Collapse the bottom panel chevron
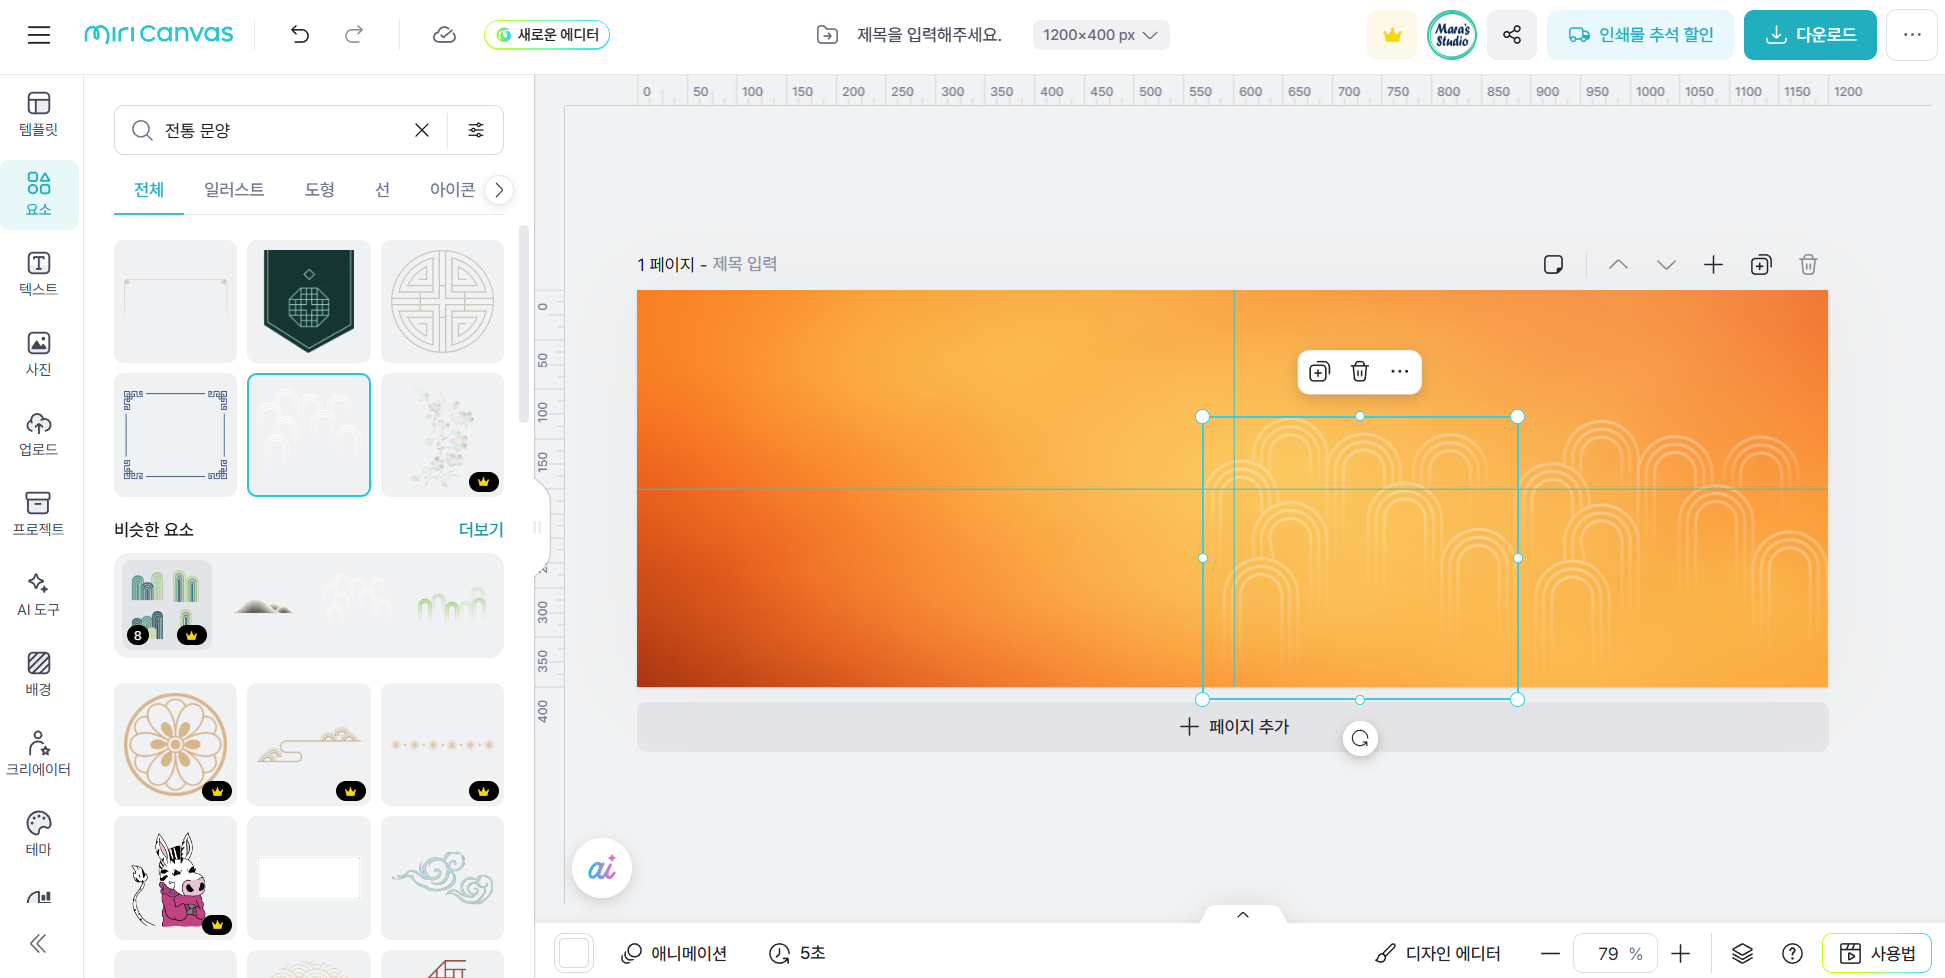Image resolution: width=1945 pixels, height=978 pixels. point(1242,914)
